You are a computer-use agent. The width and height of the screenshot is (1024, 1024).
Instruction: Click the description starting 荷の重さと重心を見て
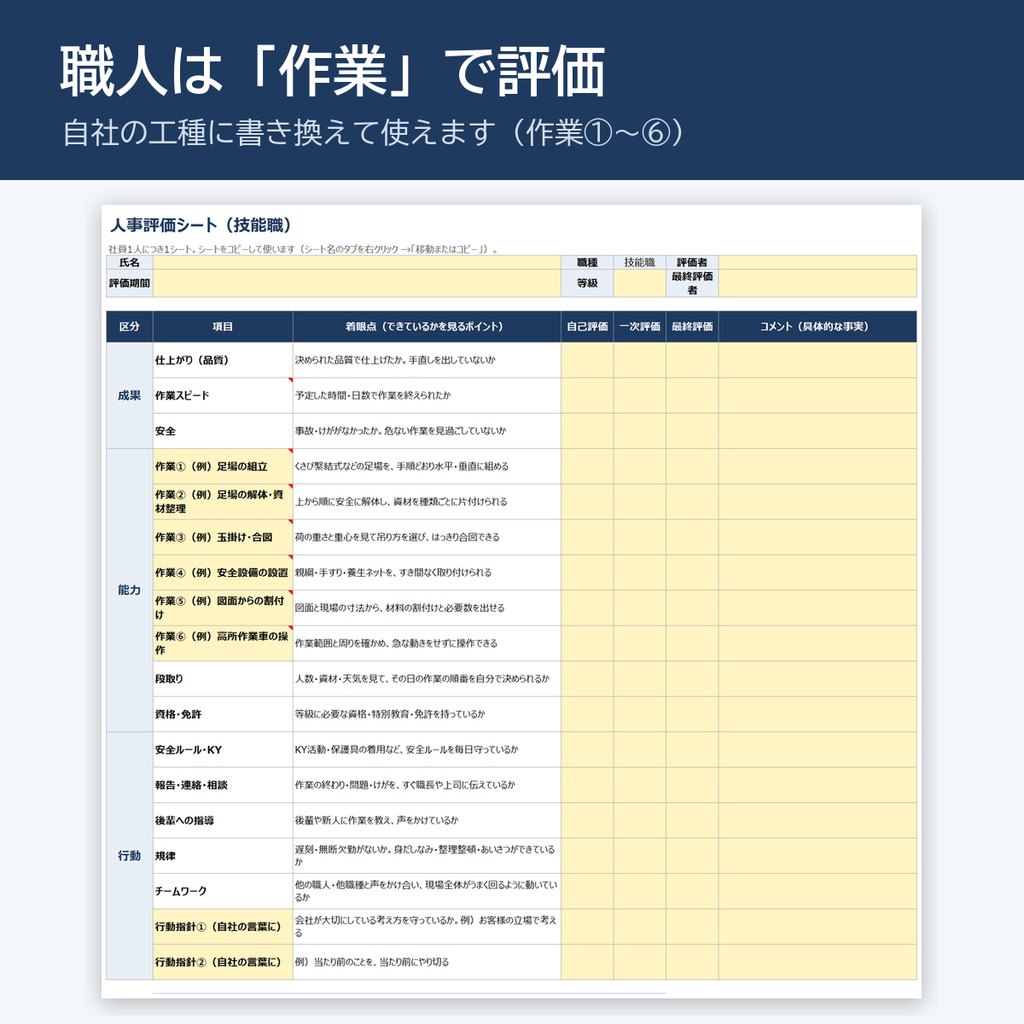point(426,537)
